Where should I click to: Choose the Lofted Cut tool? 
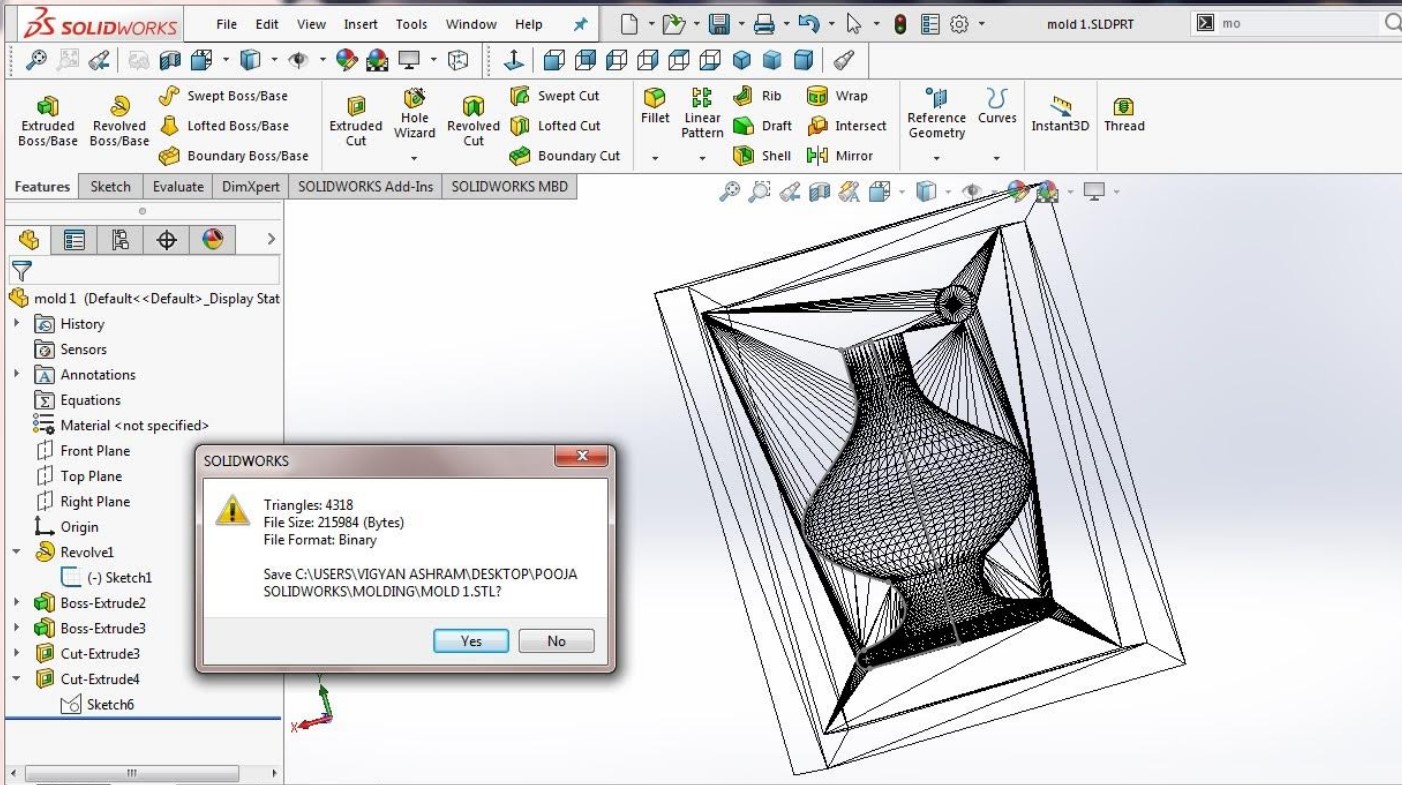[555, 126]
